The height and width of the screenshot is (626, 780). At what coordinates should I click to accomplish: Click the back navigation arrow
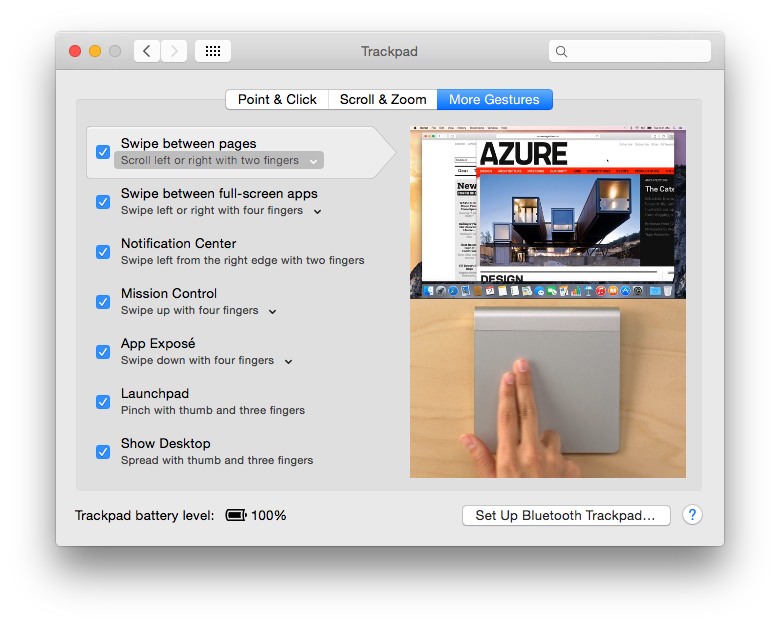coord(147,51)
